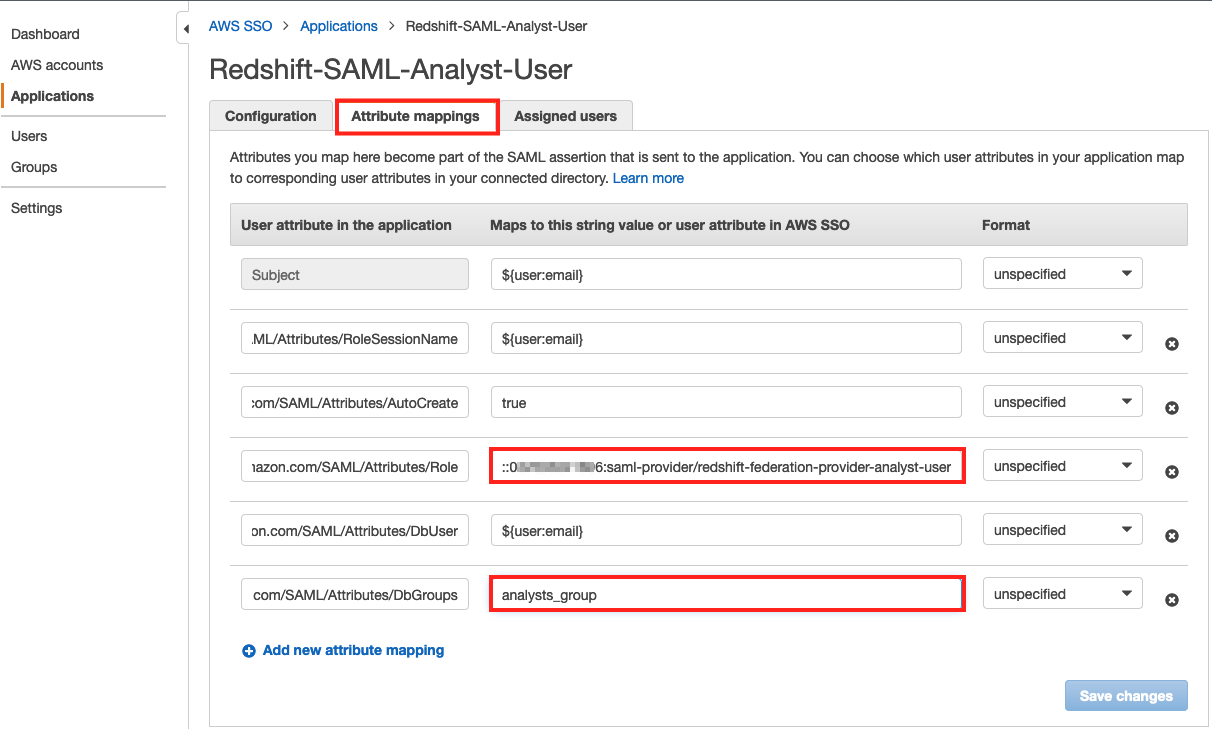Open the Learn more link

pos(648,178)
